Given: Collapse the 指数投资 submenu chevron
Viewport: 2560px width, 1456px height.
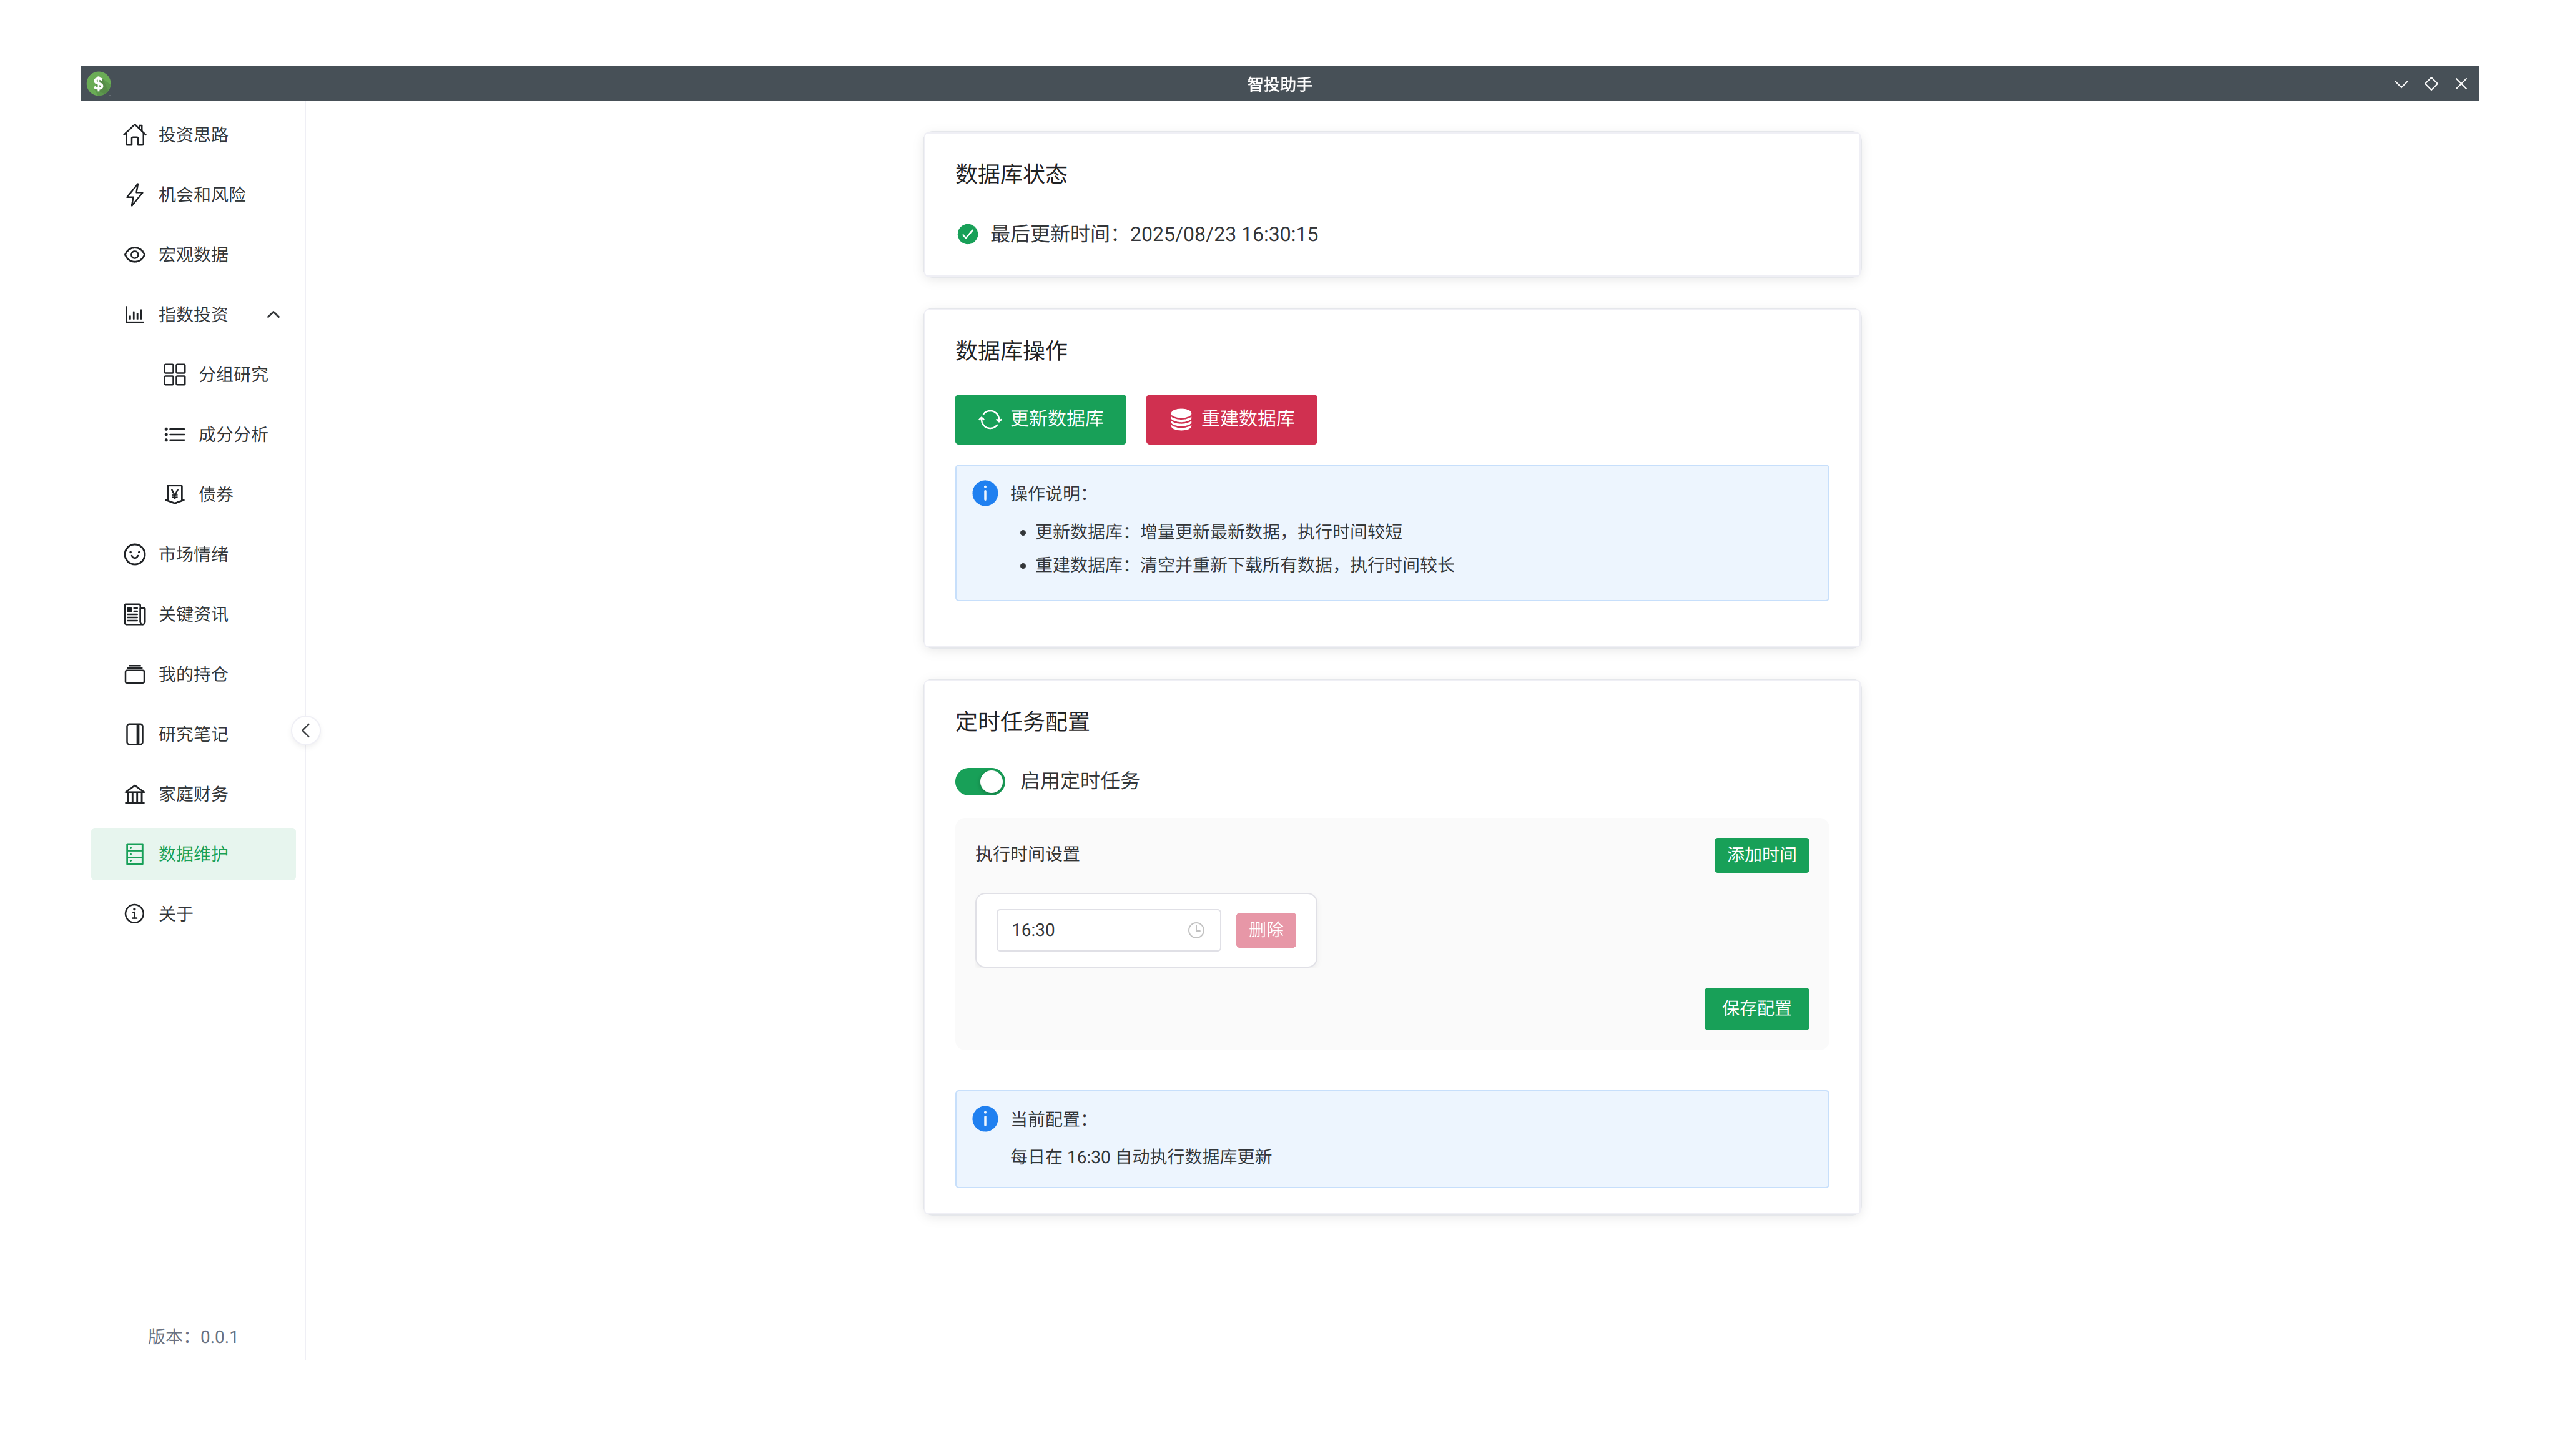Looking at the screenshot, I should tap(273, 315).
